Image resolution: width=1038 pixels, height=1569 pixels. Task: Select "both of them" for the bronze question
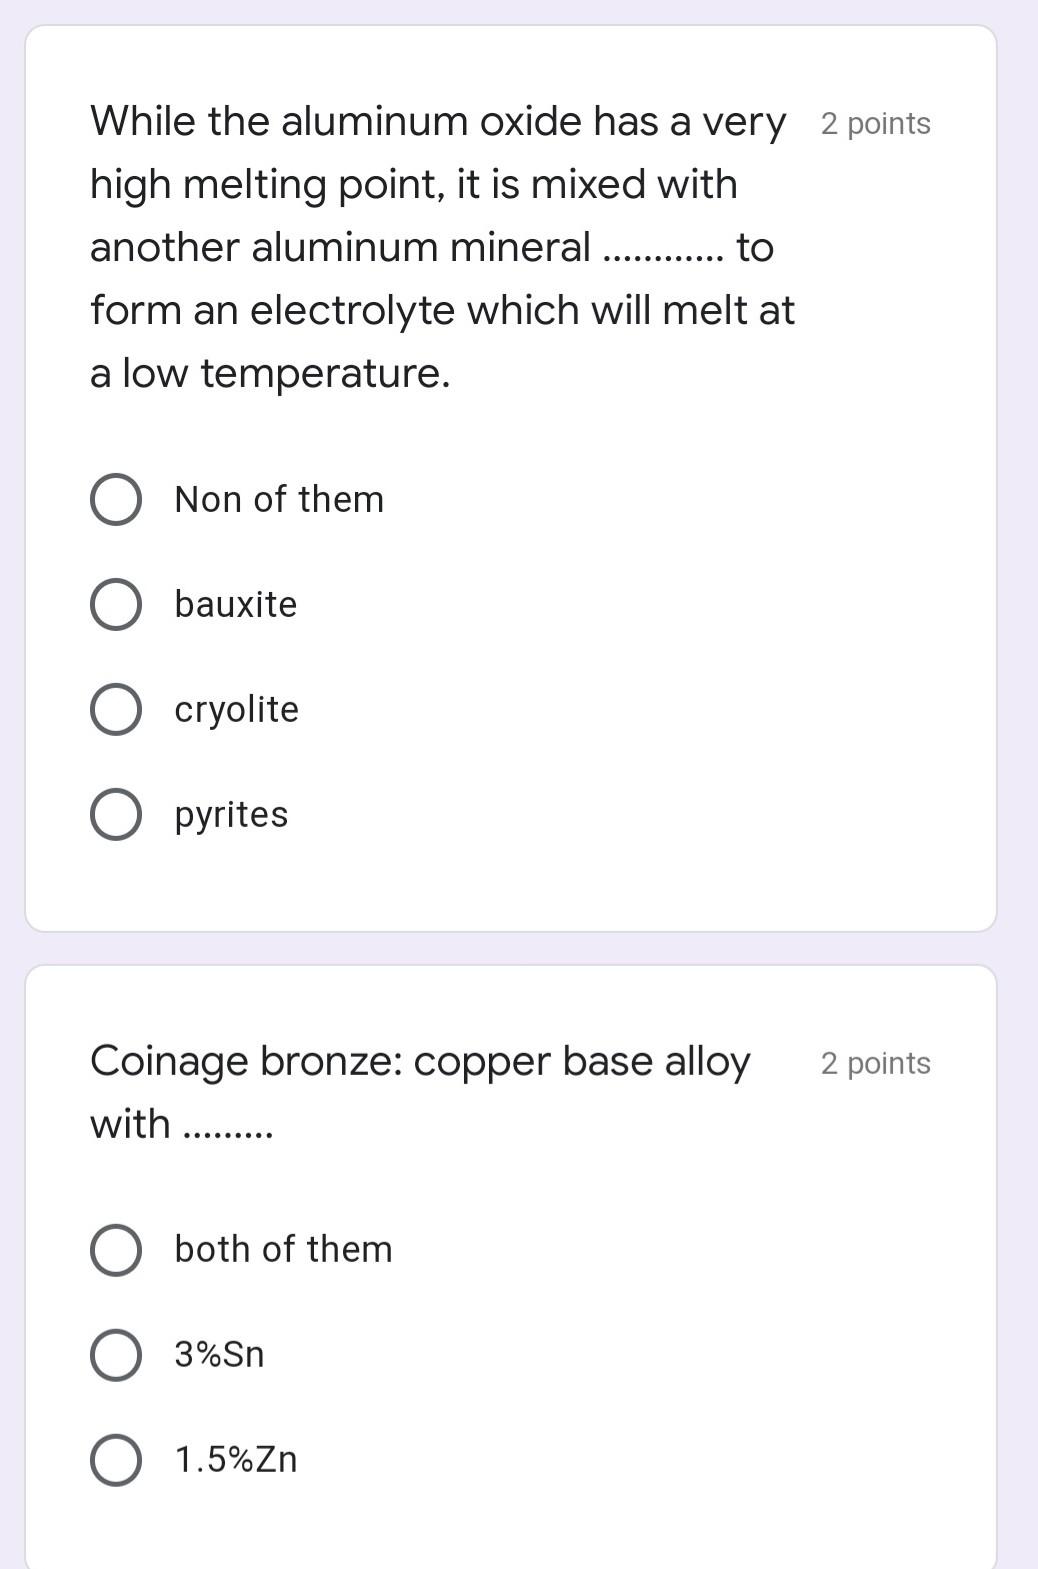[283, 1249]
